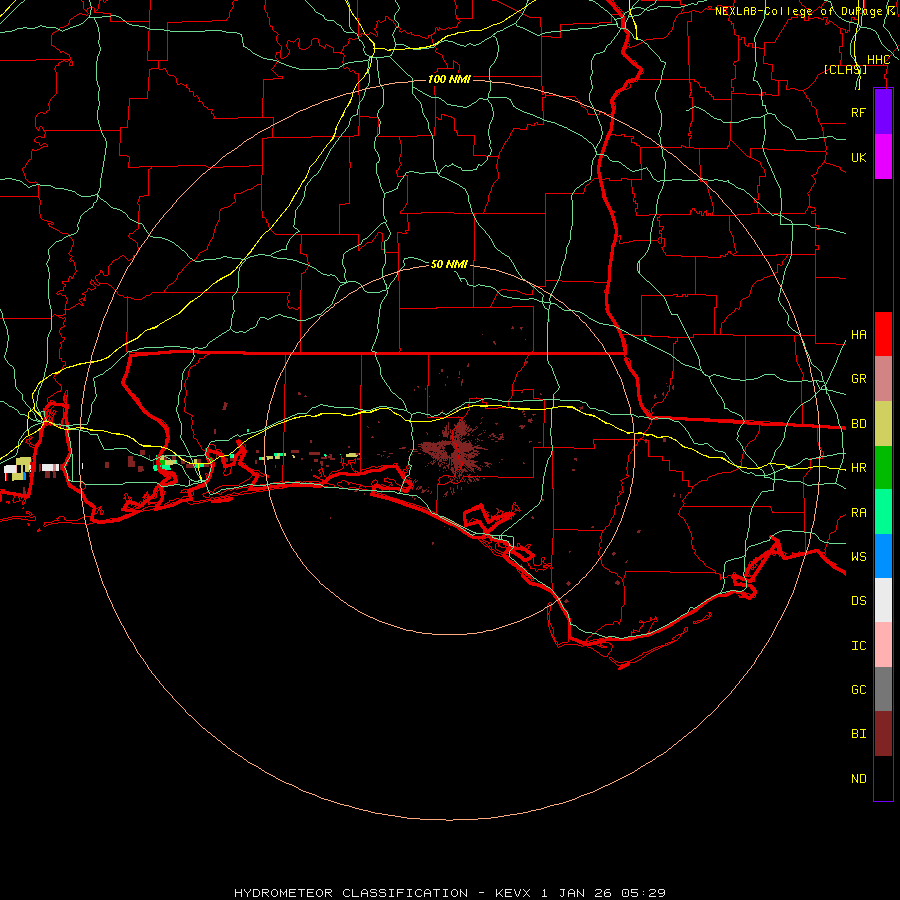
Task: Click the GR legend label
Action: [x=858, y=379]
